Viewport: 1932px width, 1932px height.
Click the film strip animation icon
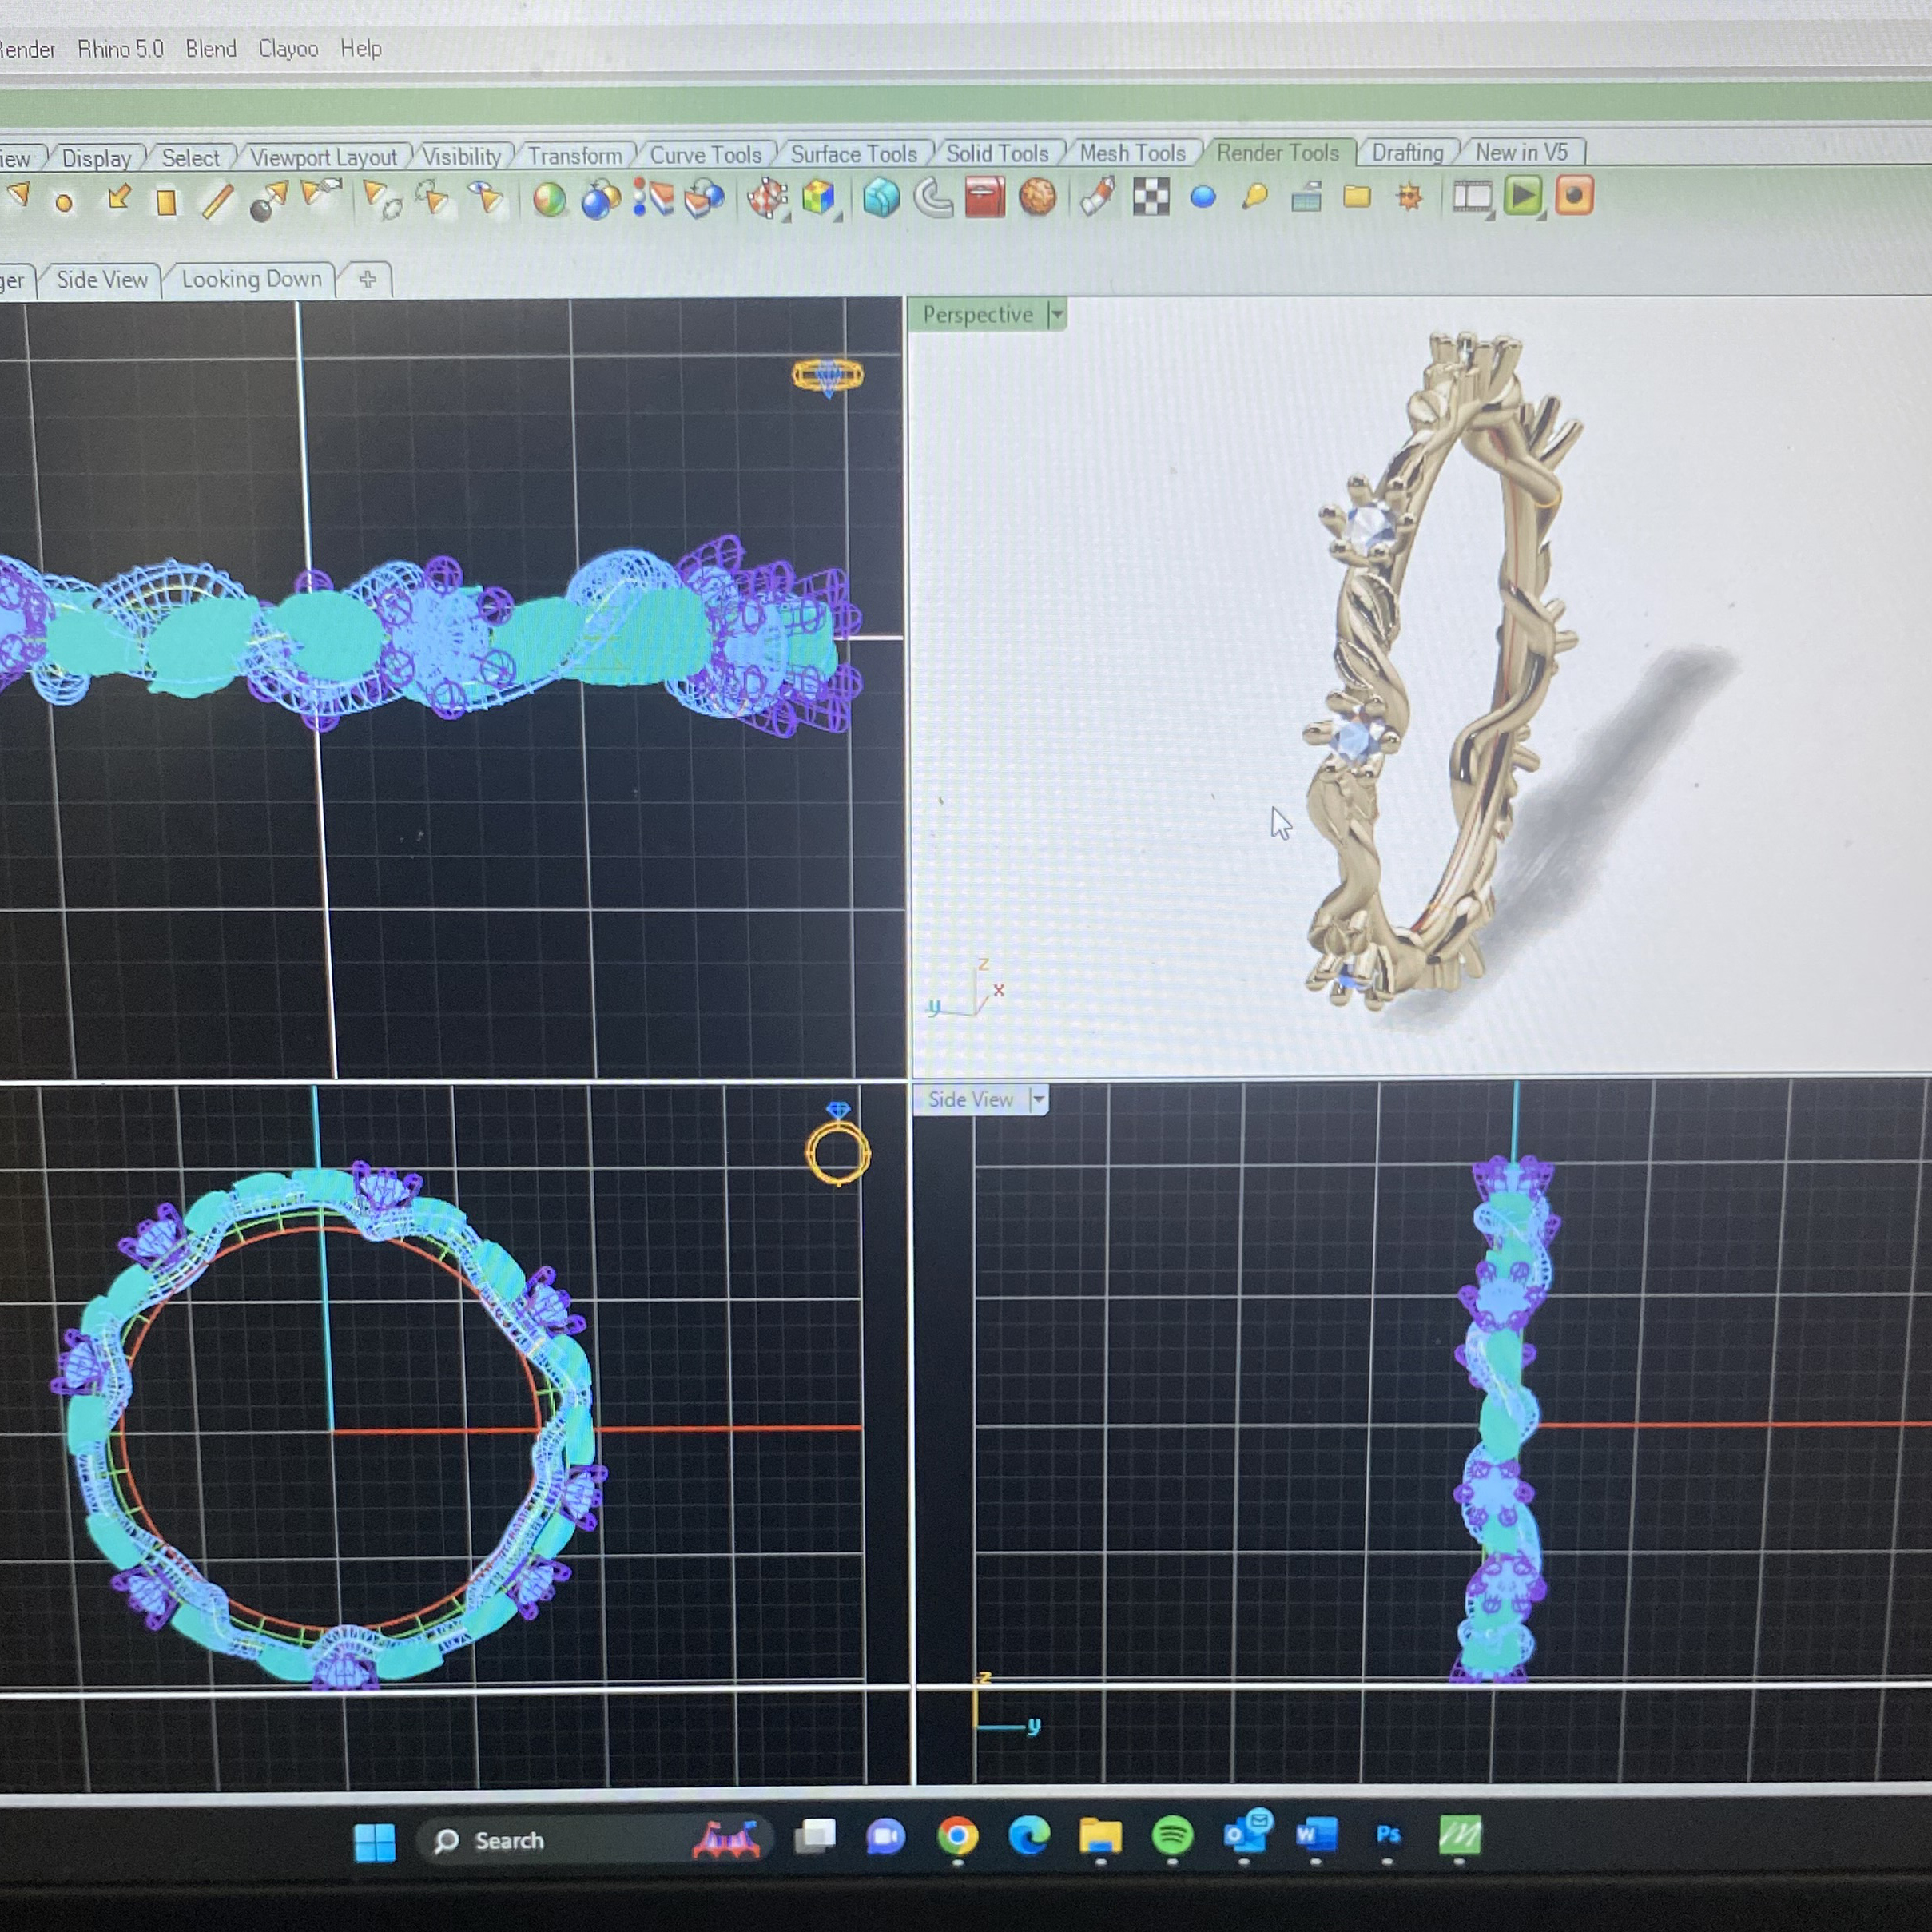[x=1472, y=196]
